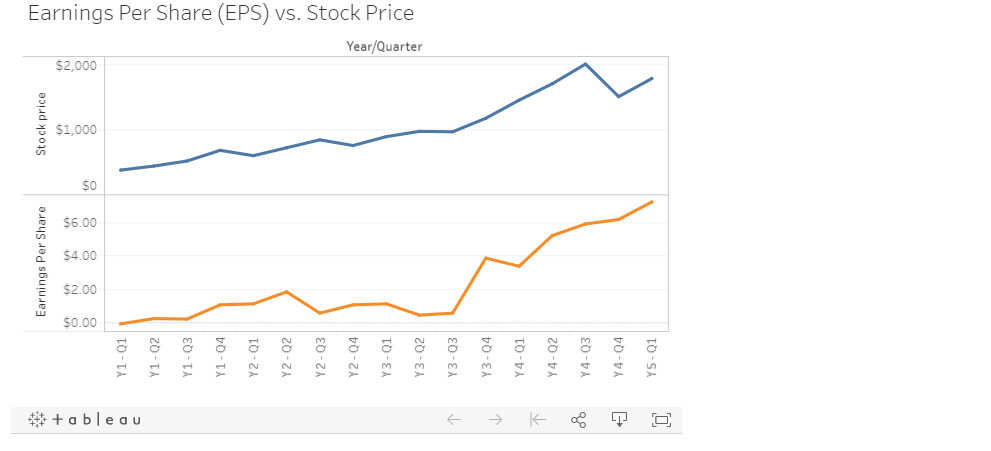Click the Redo arrow in toolbar

pyautogui.click(x=495, y=420)
